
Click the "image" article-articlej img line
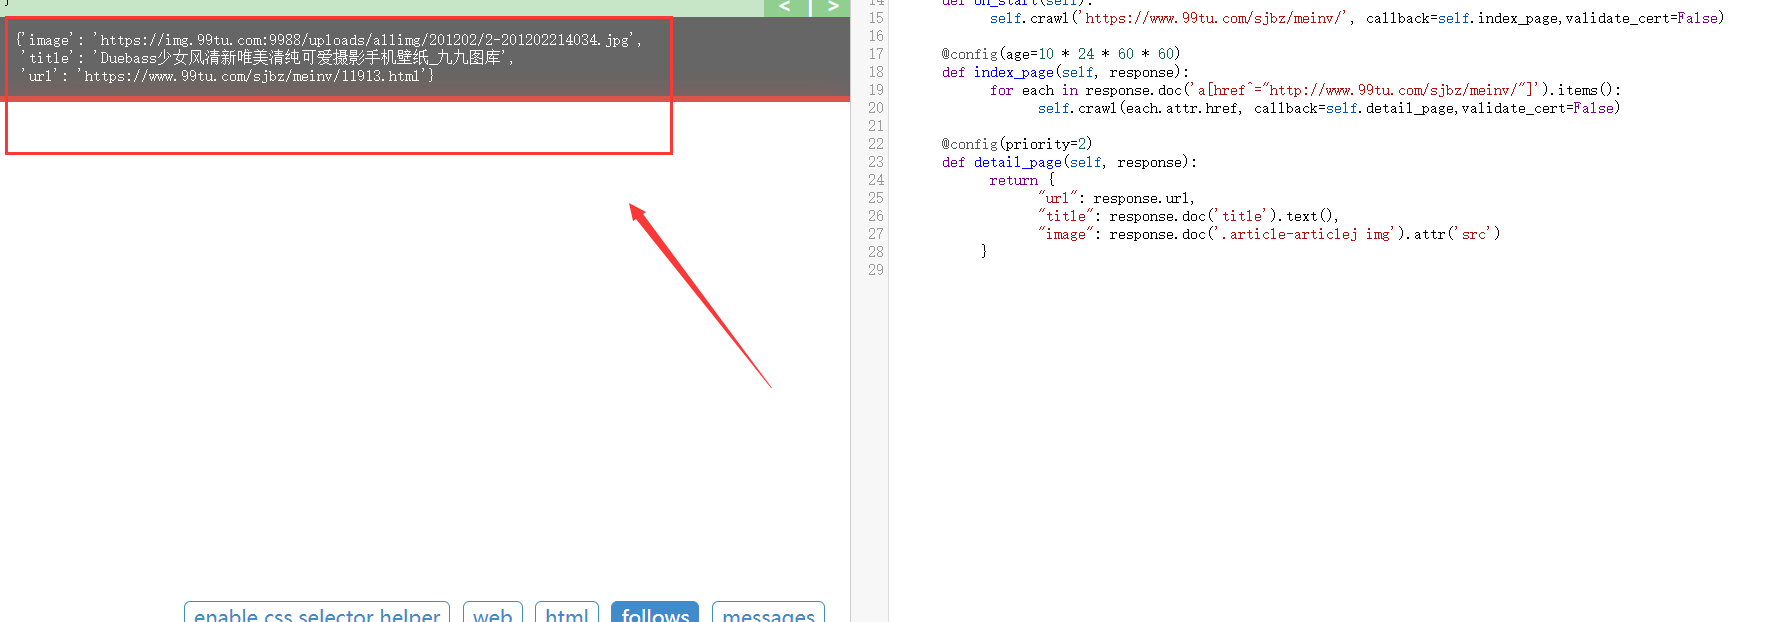pyautogui.click(x=1269, y=234)
